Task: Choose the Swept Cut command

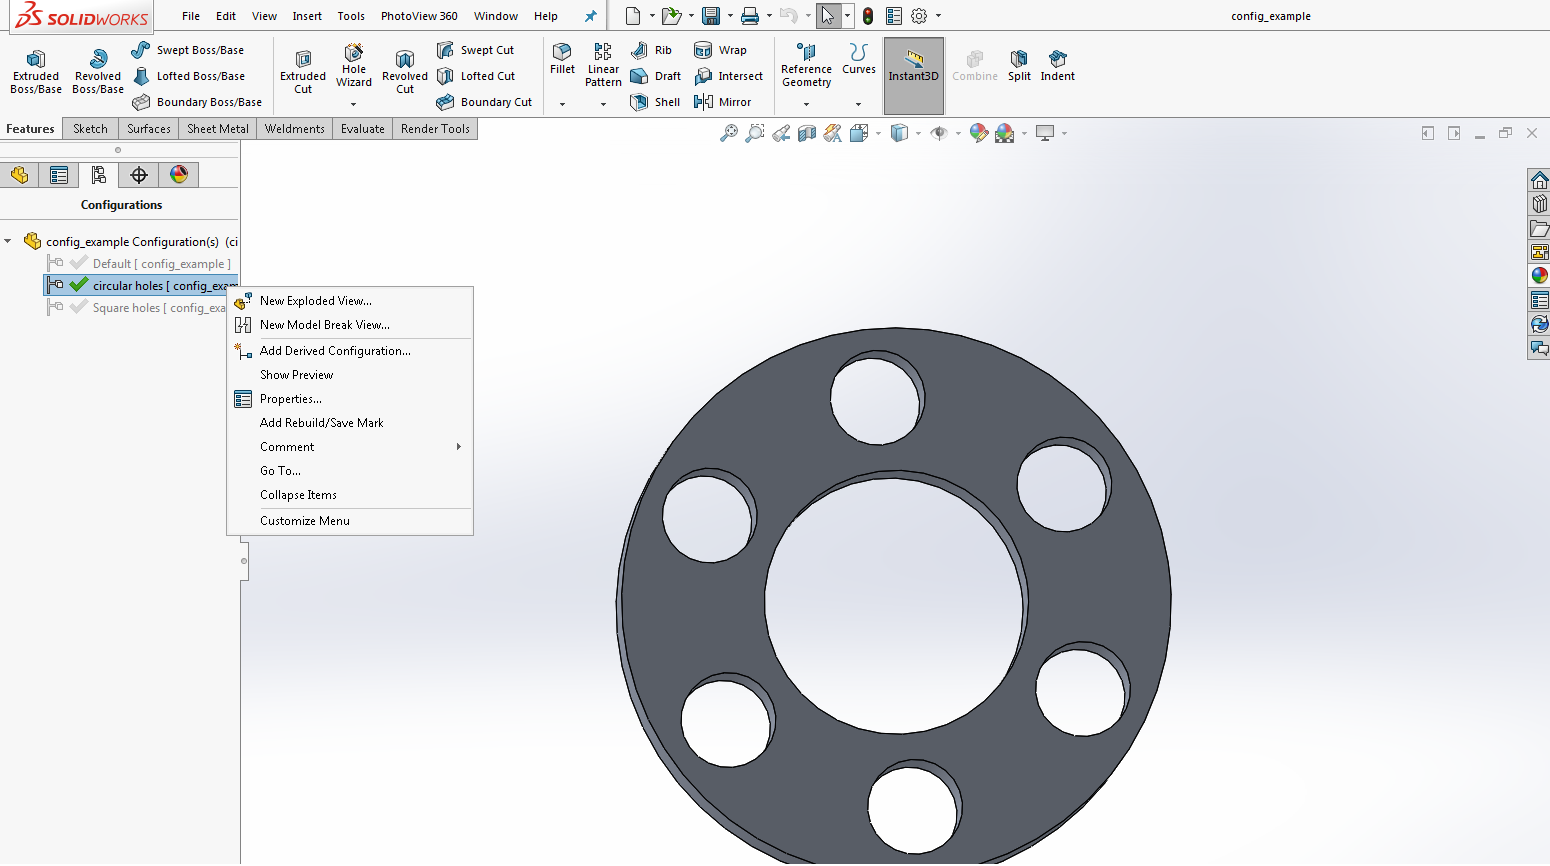Action: click(476, 50)
